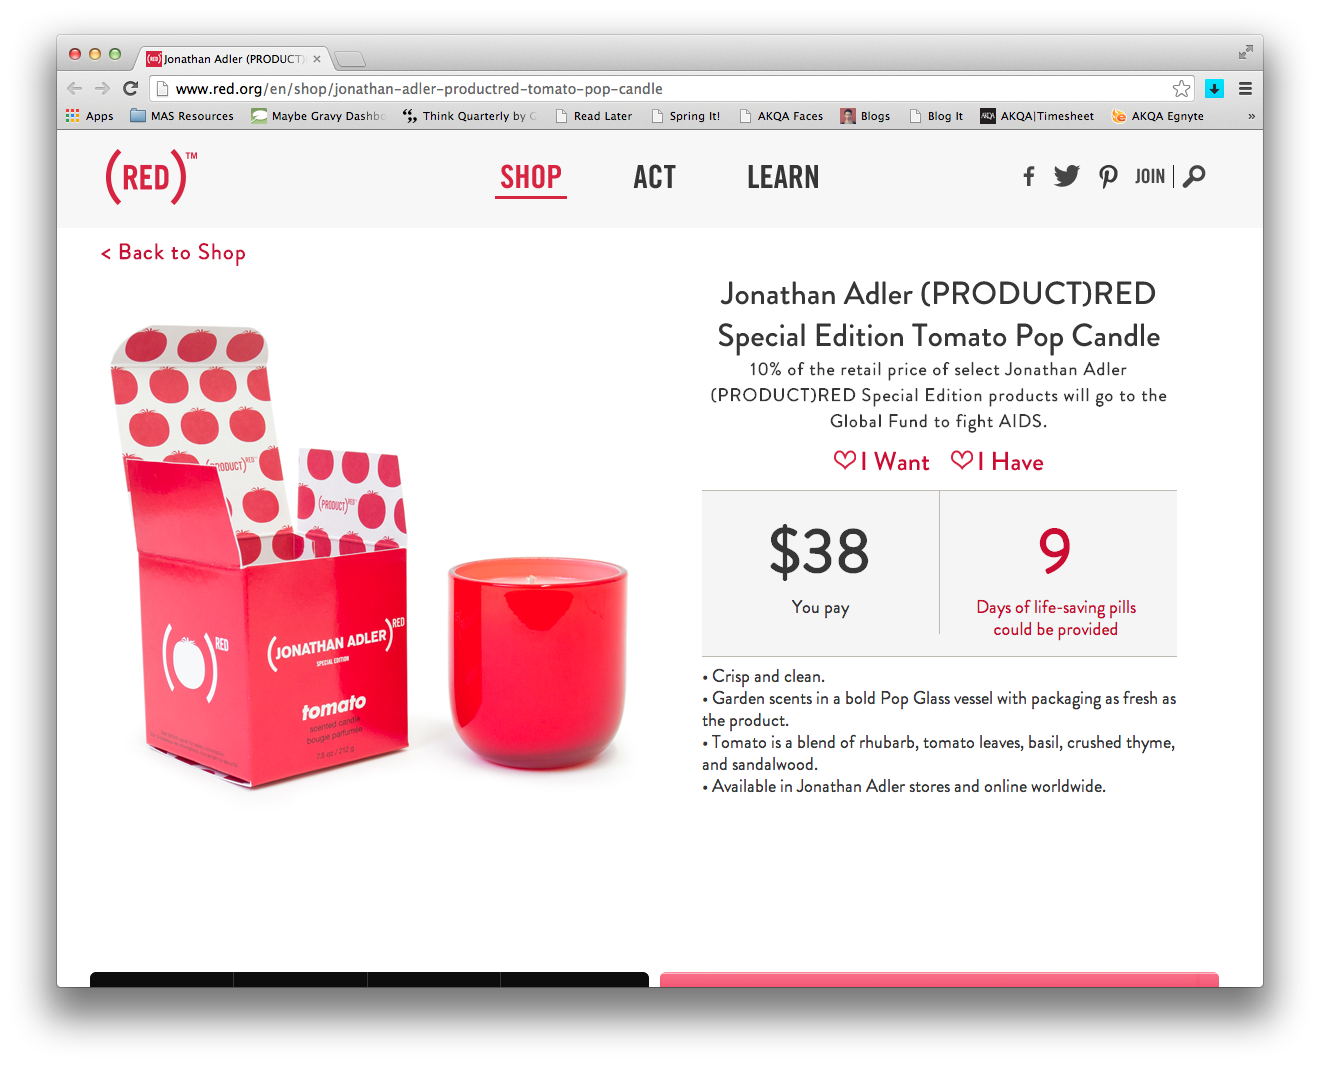Open the RED Twitter bird icon

coord(1067,176)
